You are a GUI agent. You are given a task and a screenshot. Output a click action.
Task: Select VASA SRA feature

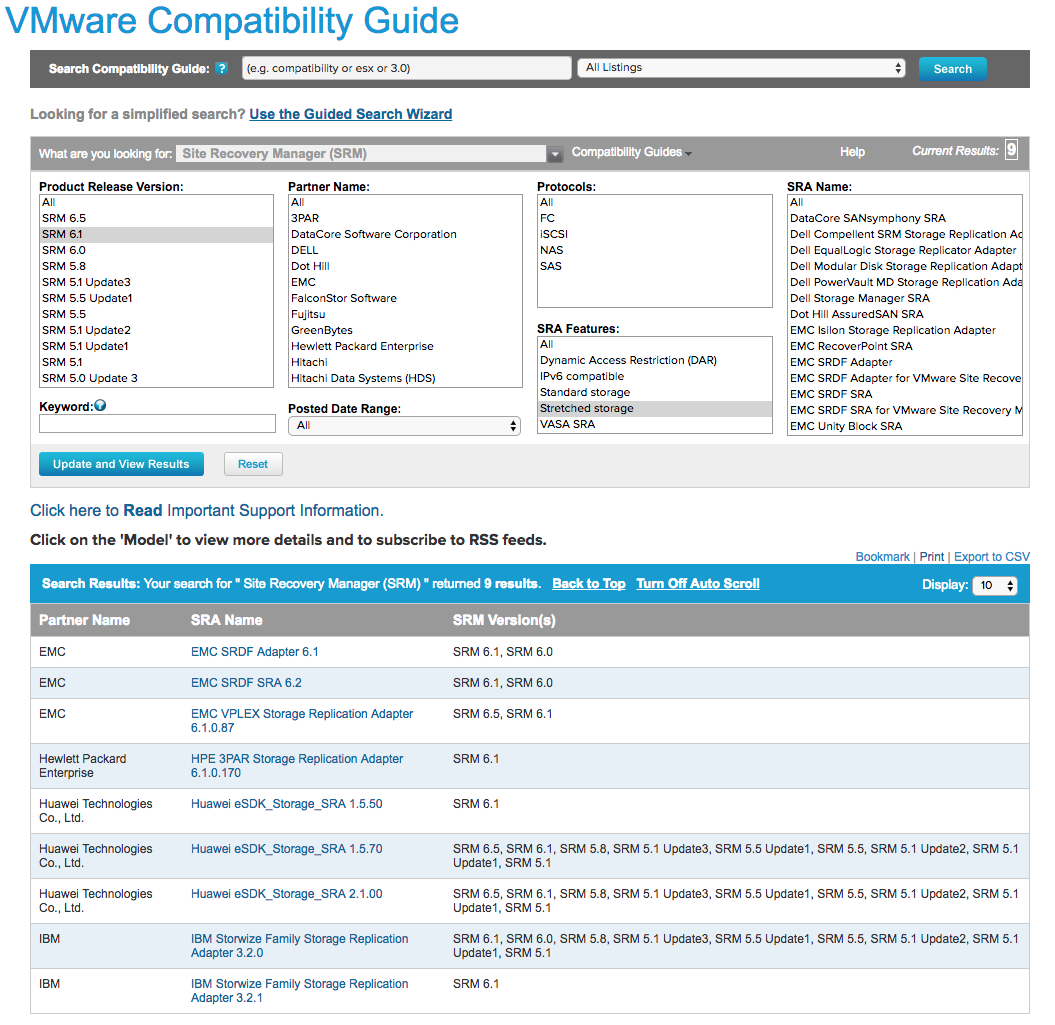(655, 425)
